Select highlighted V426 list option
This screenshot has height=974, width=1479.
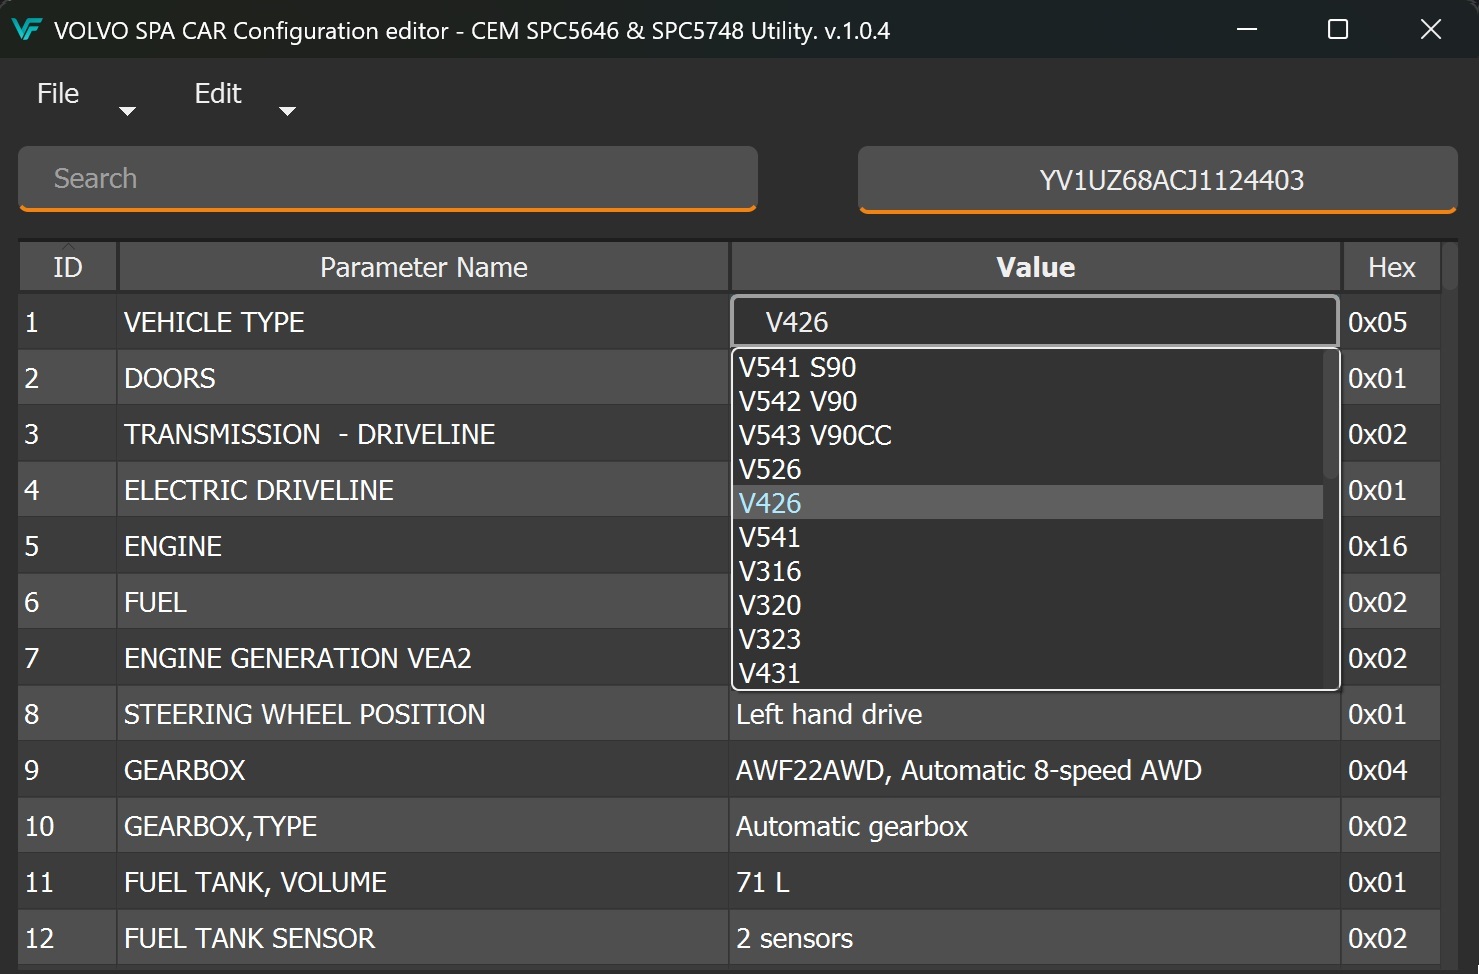coord(1028,503)
